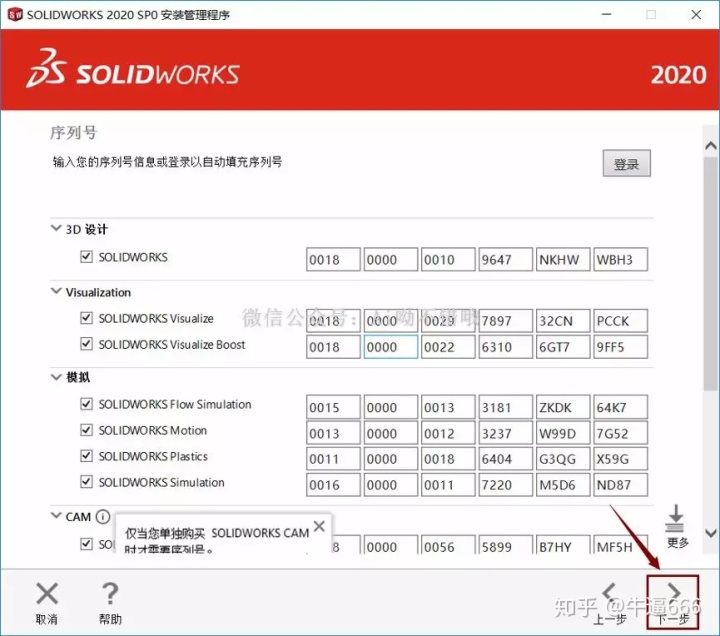Click Simulation serial field containing 0016
The height and width of the screenshot is (636, 720).
(333, 484)
